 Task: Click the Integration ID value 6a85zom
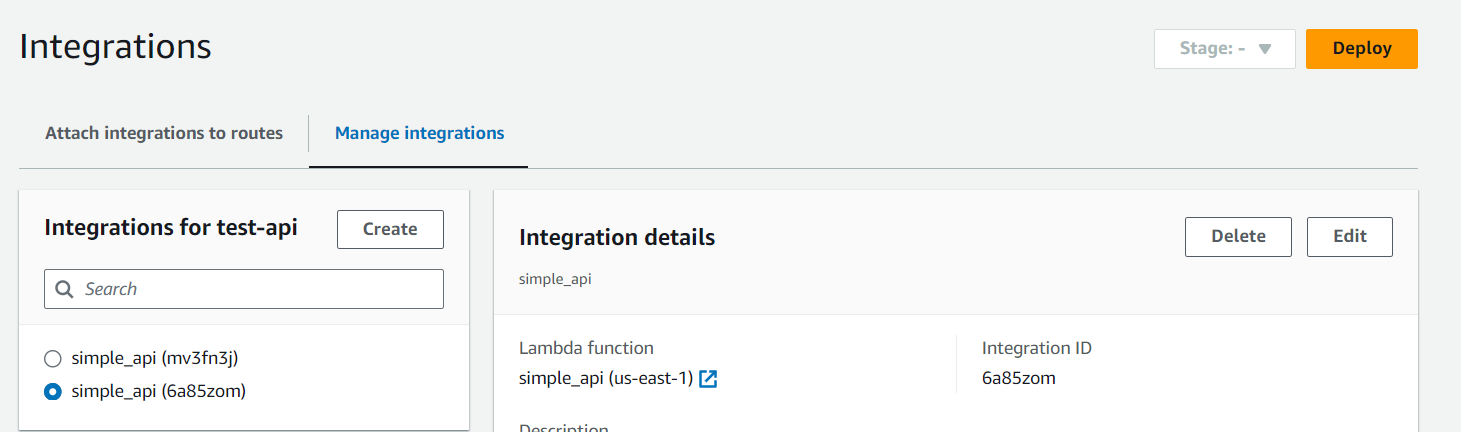coord(1019,378)
